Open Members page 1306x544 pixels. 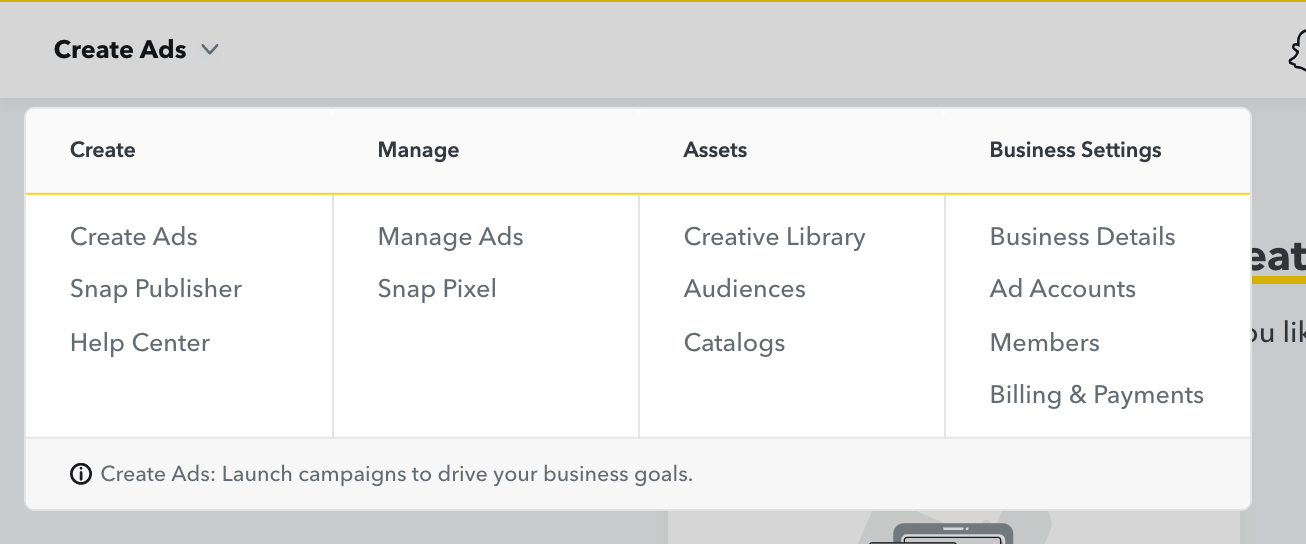tap(1044, 343)
